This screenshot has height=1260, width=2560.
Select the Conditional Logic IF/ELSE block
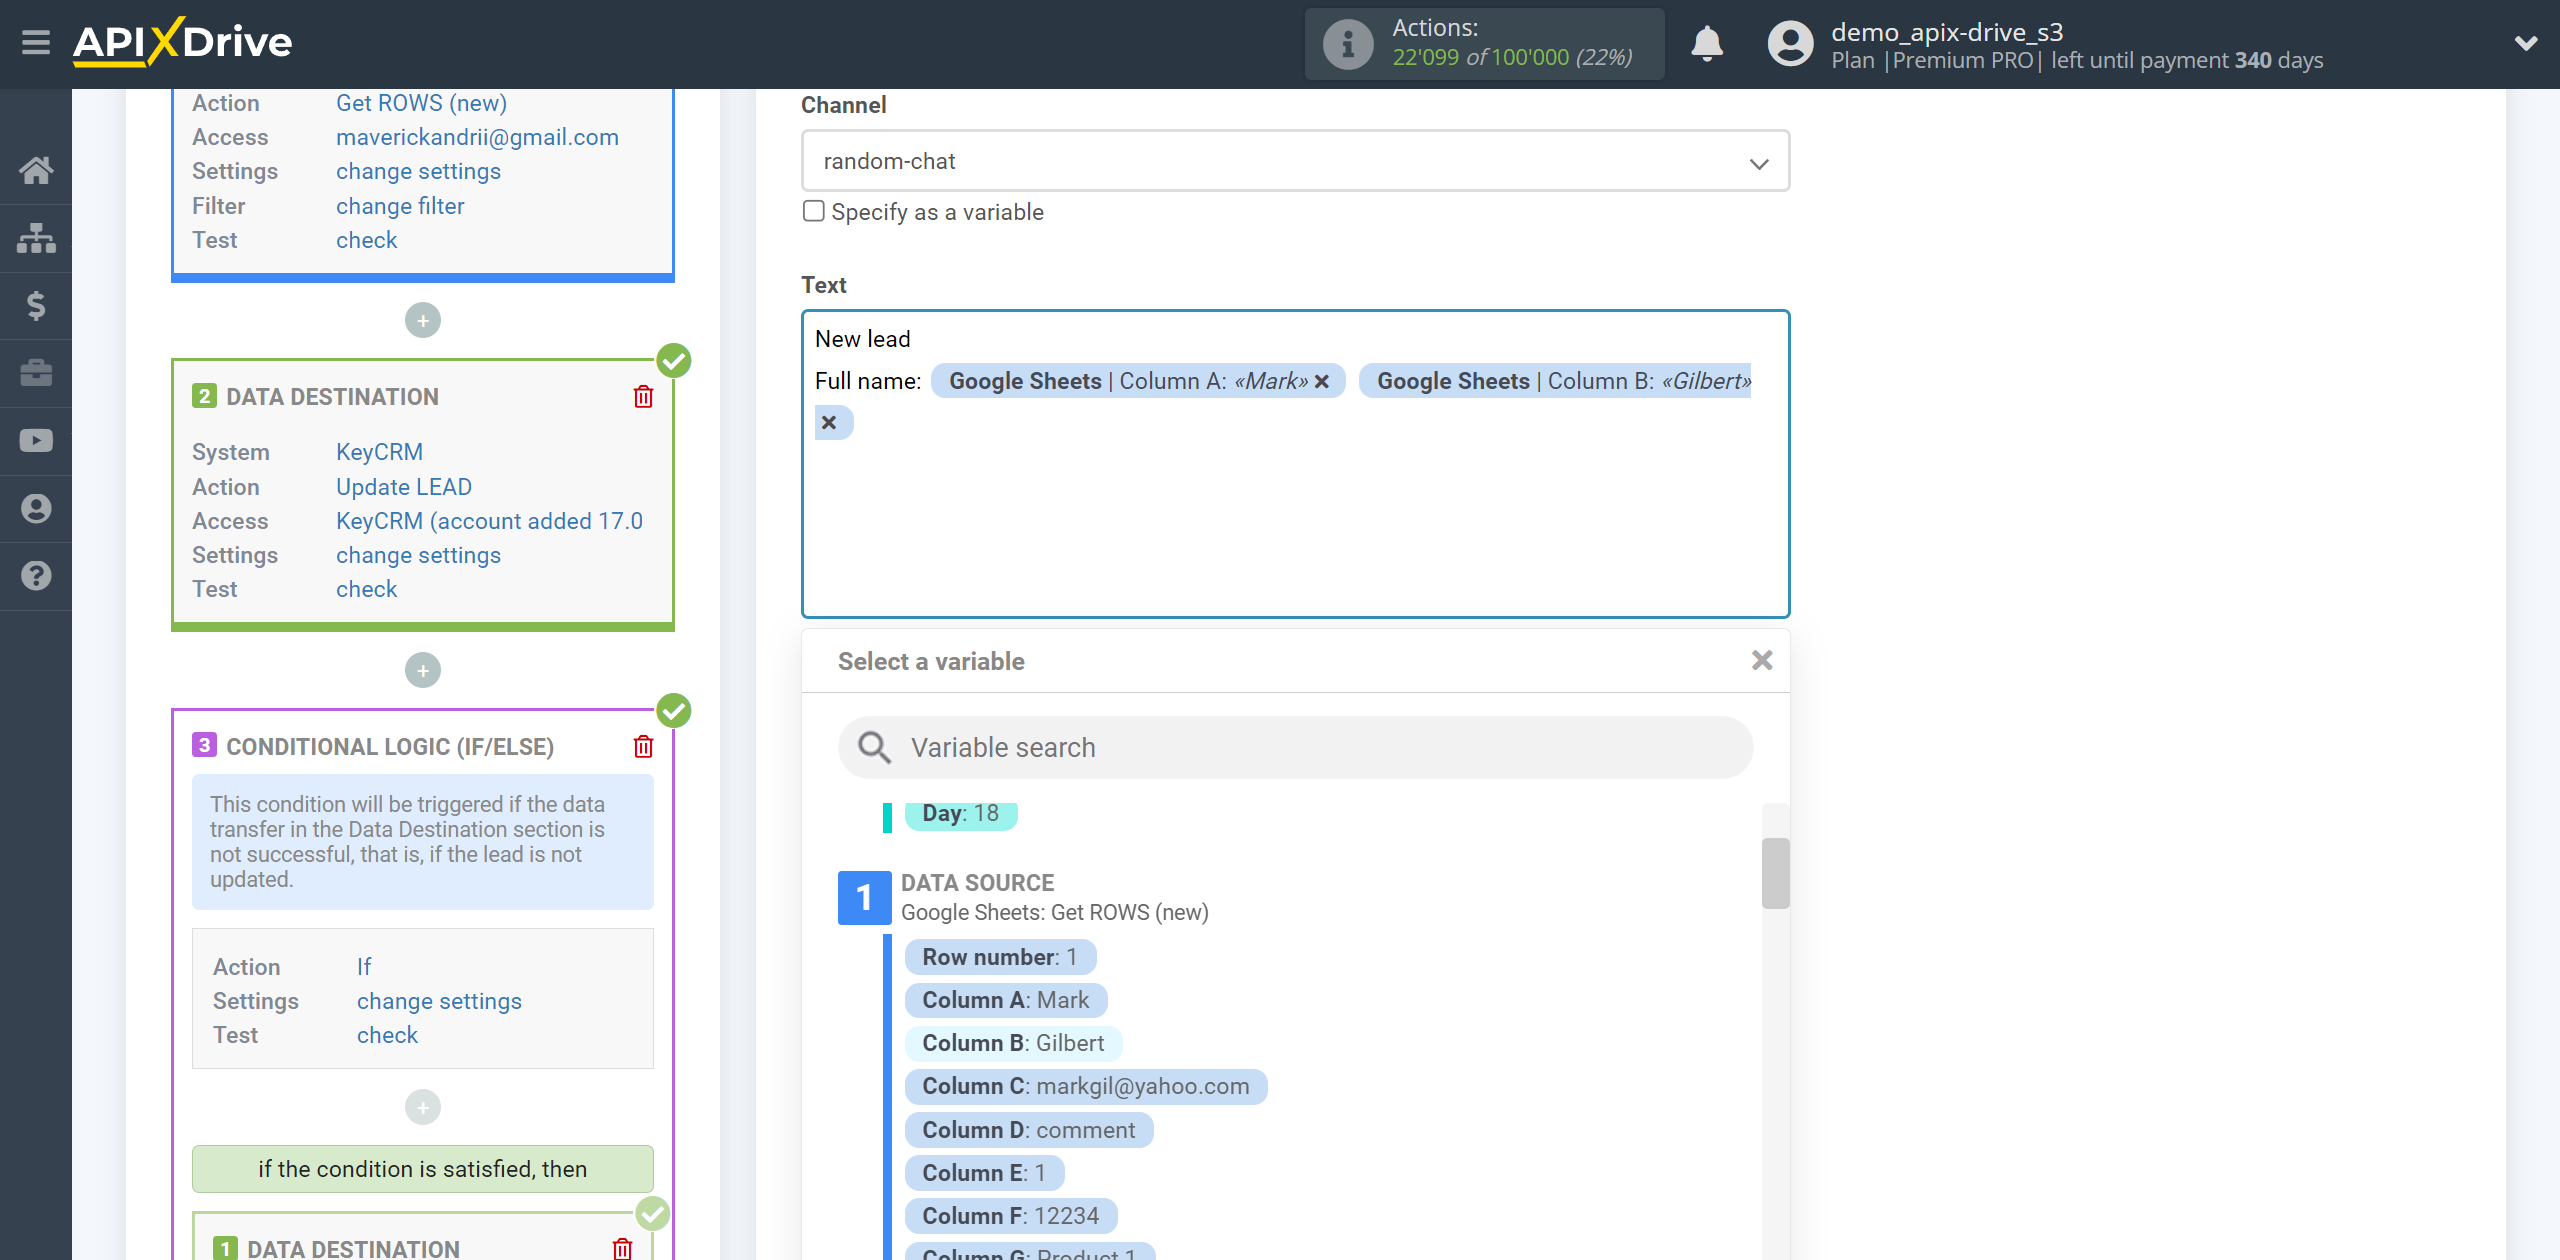click(x=390, y=748)
